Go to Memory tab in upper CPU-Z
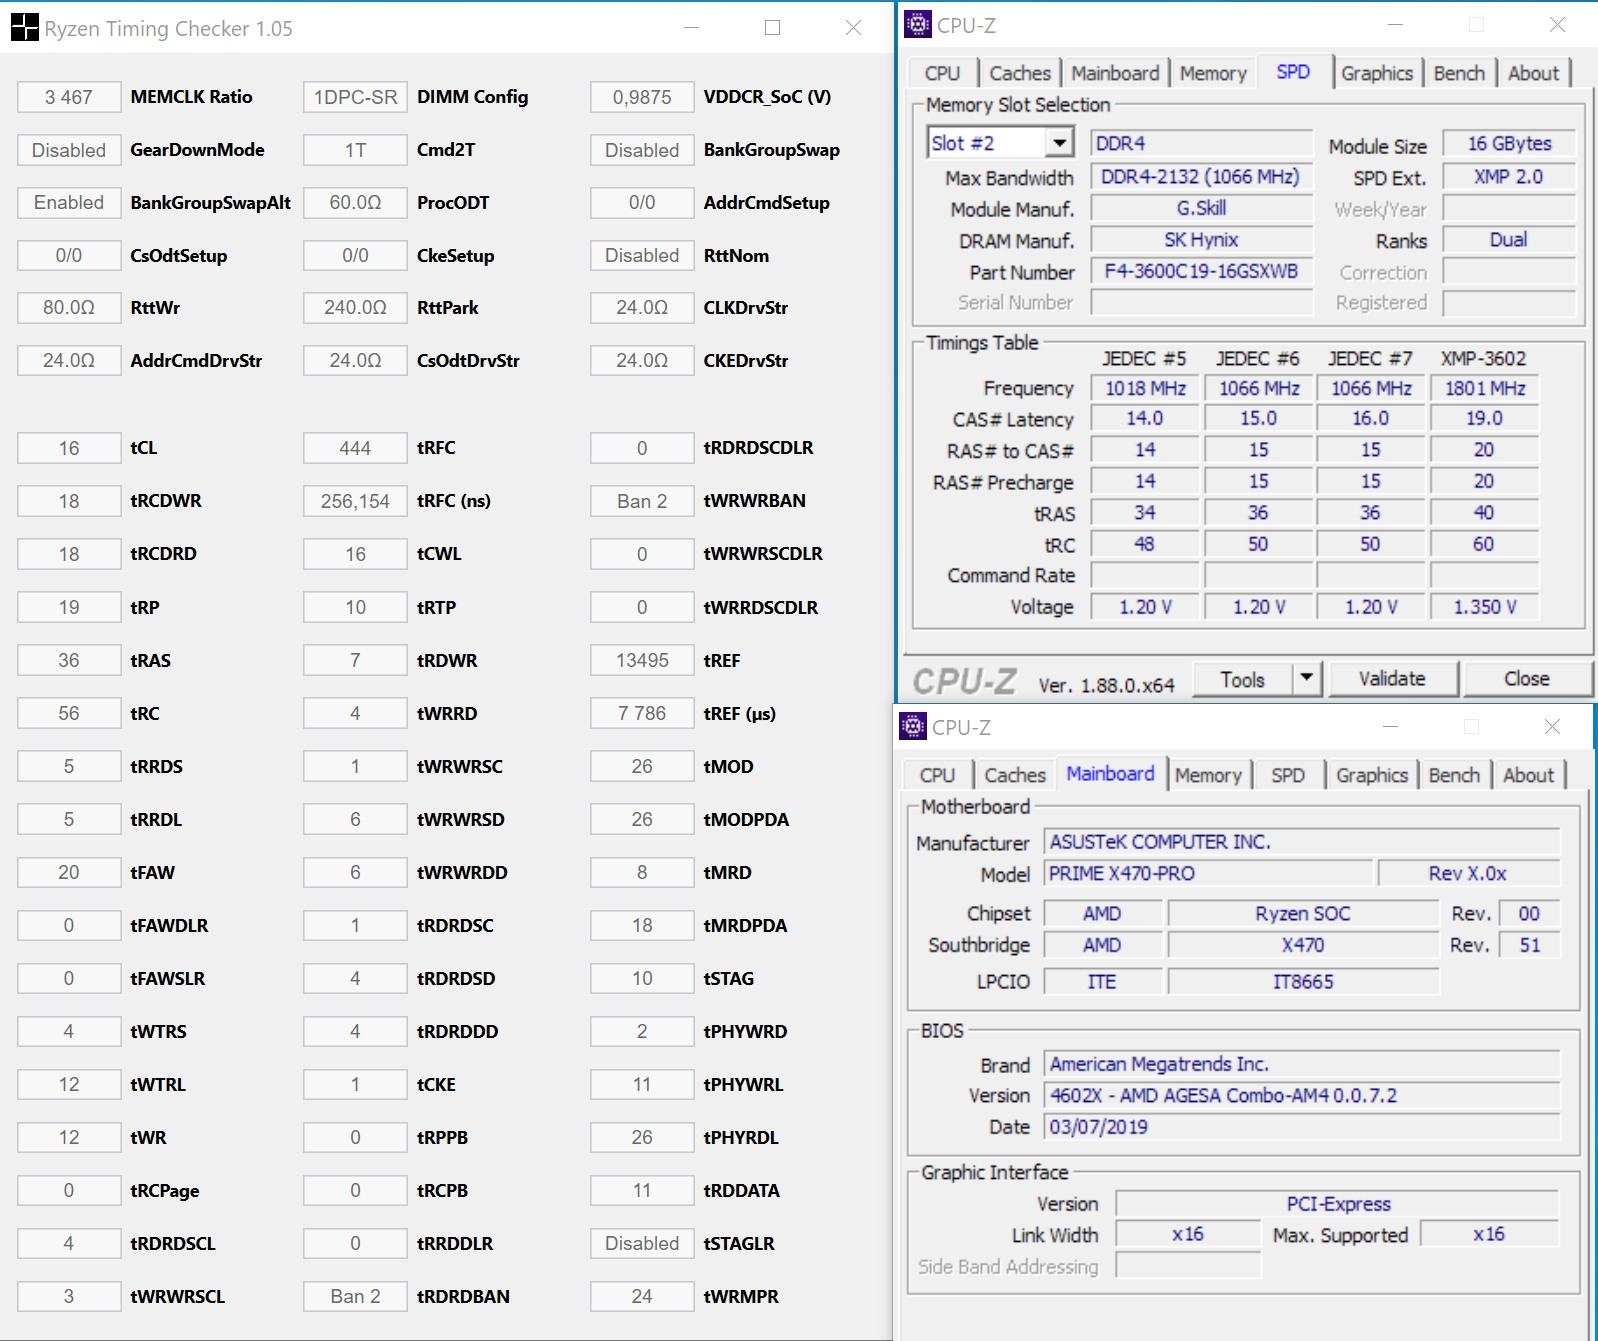 1213,73
